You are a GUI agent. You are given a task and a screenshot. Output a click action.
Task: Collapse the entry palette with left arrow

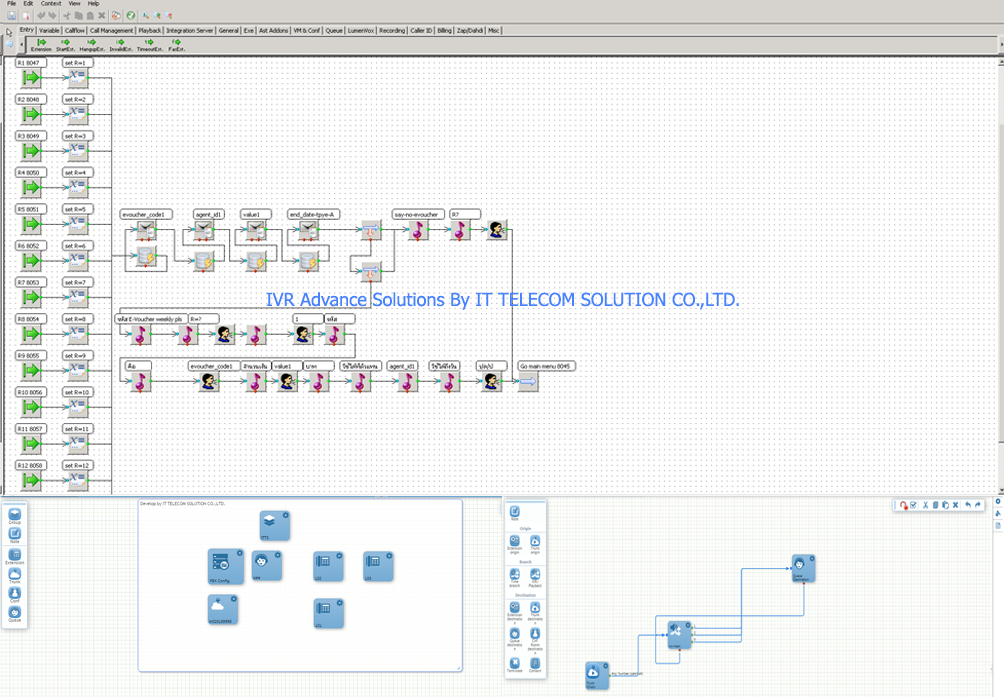(x=21, y=45)
